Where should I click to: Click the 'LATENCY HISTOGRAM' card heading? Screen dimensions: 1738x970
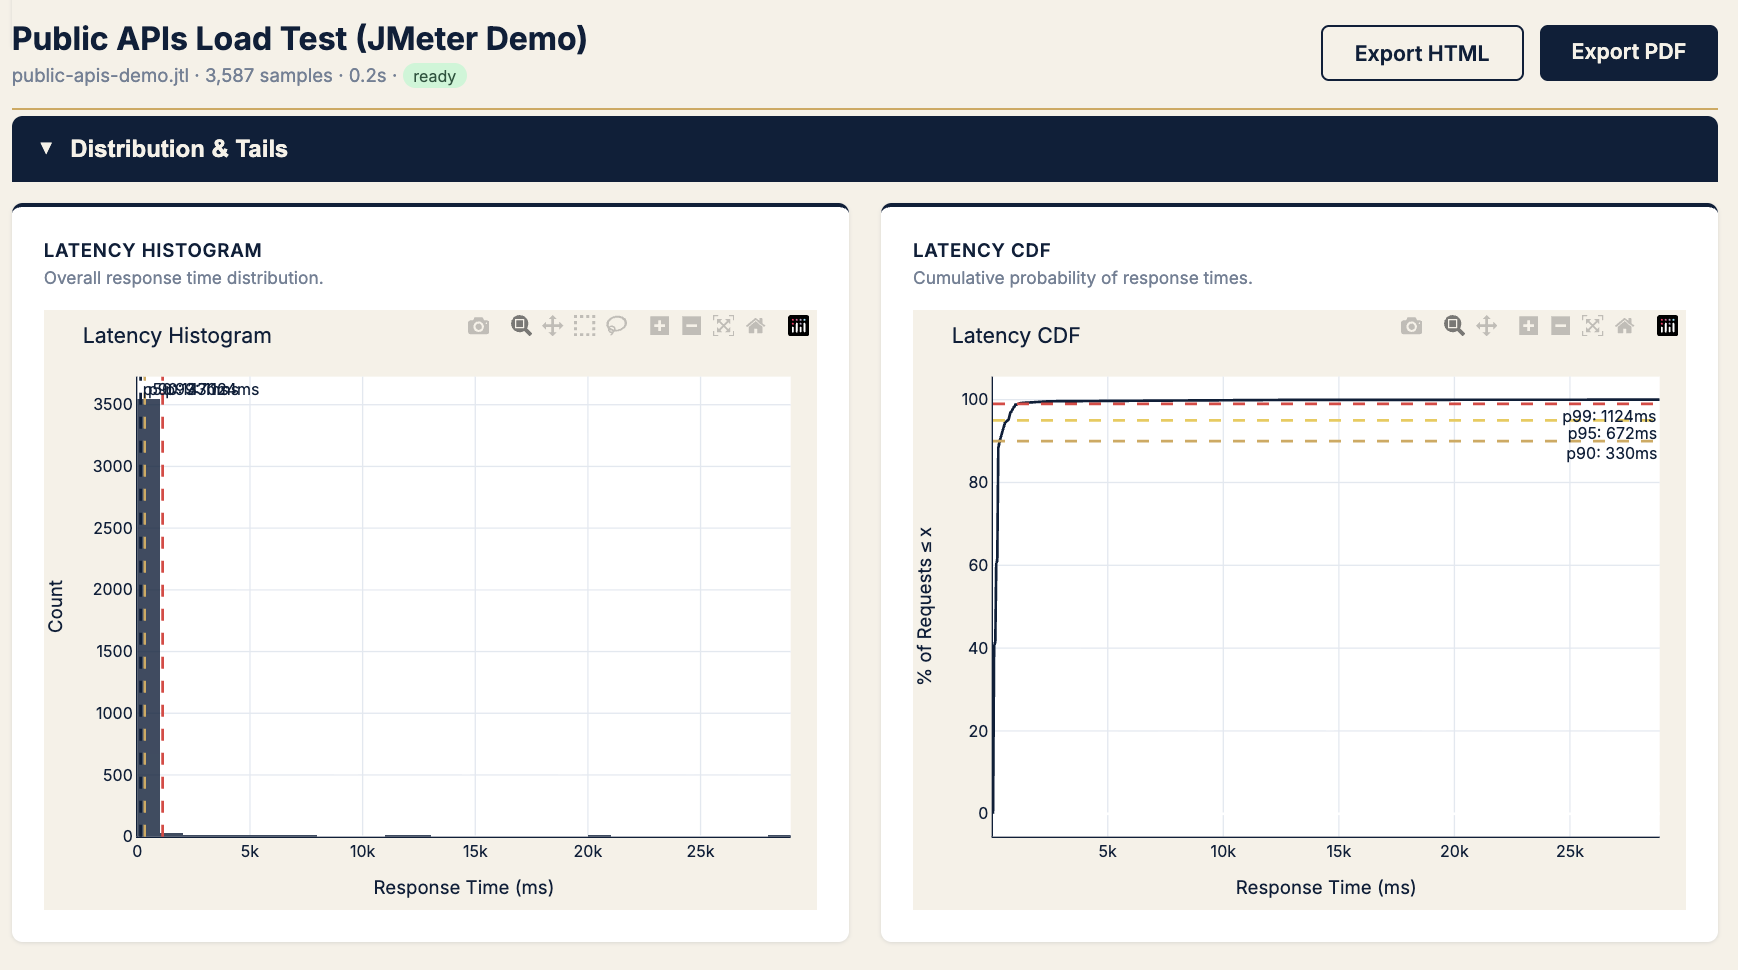(x=153, y=250)
